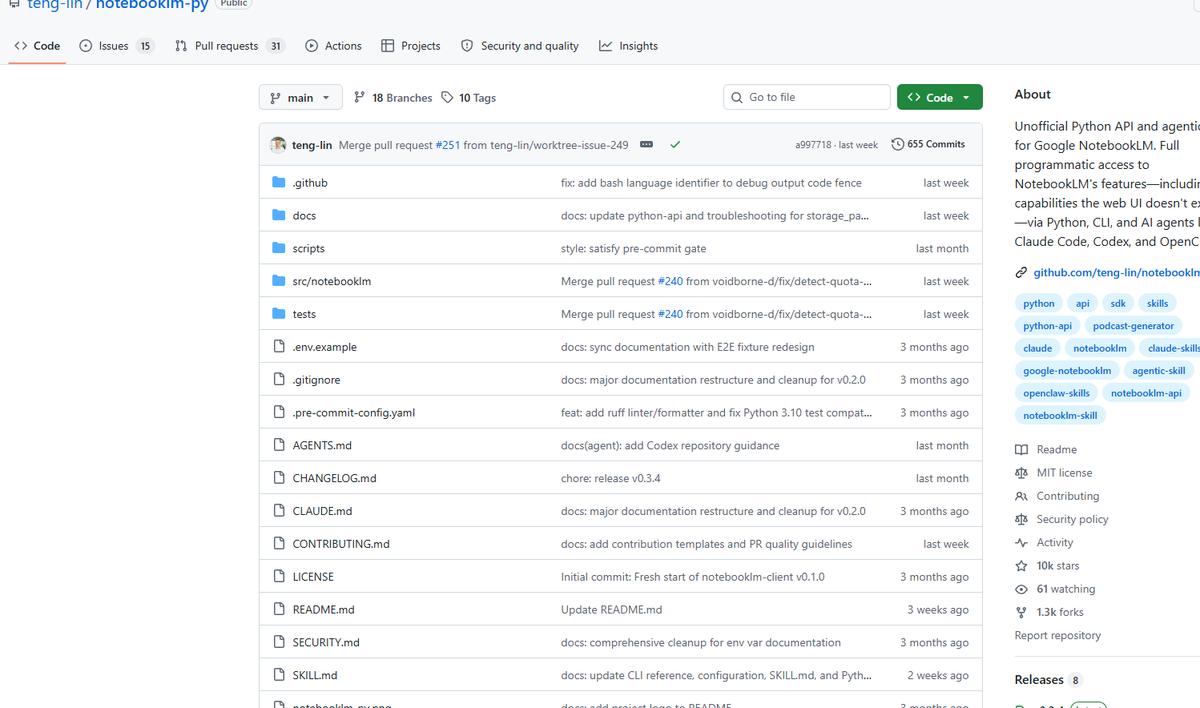Open the CHANGELOG.md file
This screenshot has width=1200, height=708.
tap(334, 478)
